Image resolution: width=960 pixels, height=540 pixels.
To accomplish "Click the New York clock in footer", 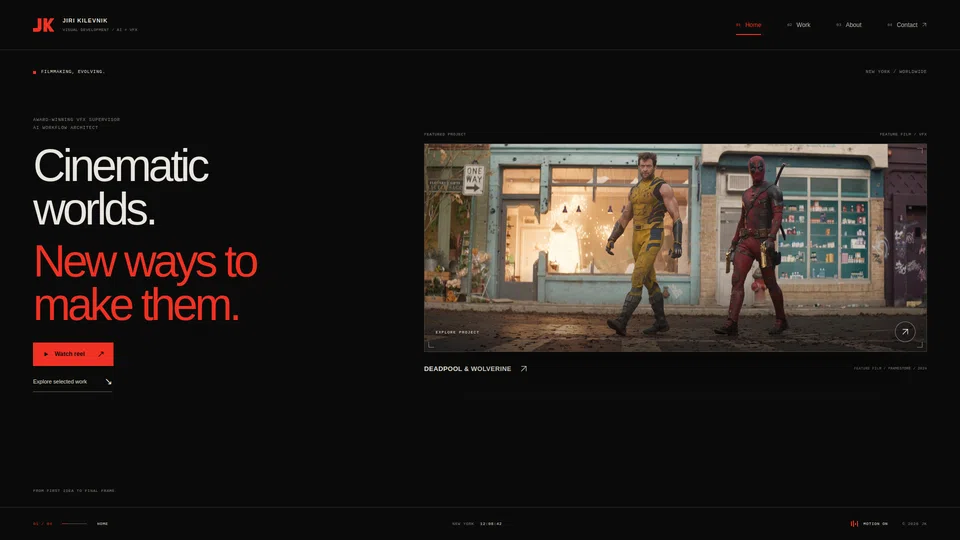I will (477, 524).
